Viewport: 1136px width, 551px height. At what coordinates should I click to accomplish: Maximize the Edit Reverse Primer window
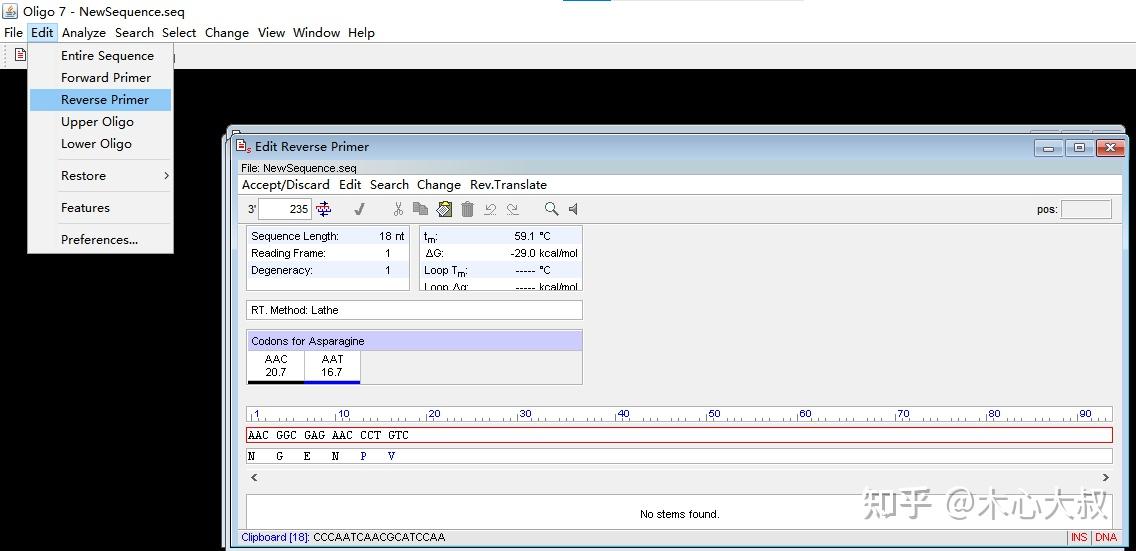1079,148
